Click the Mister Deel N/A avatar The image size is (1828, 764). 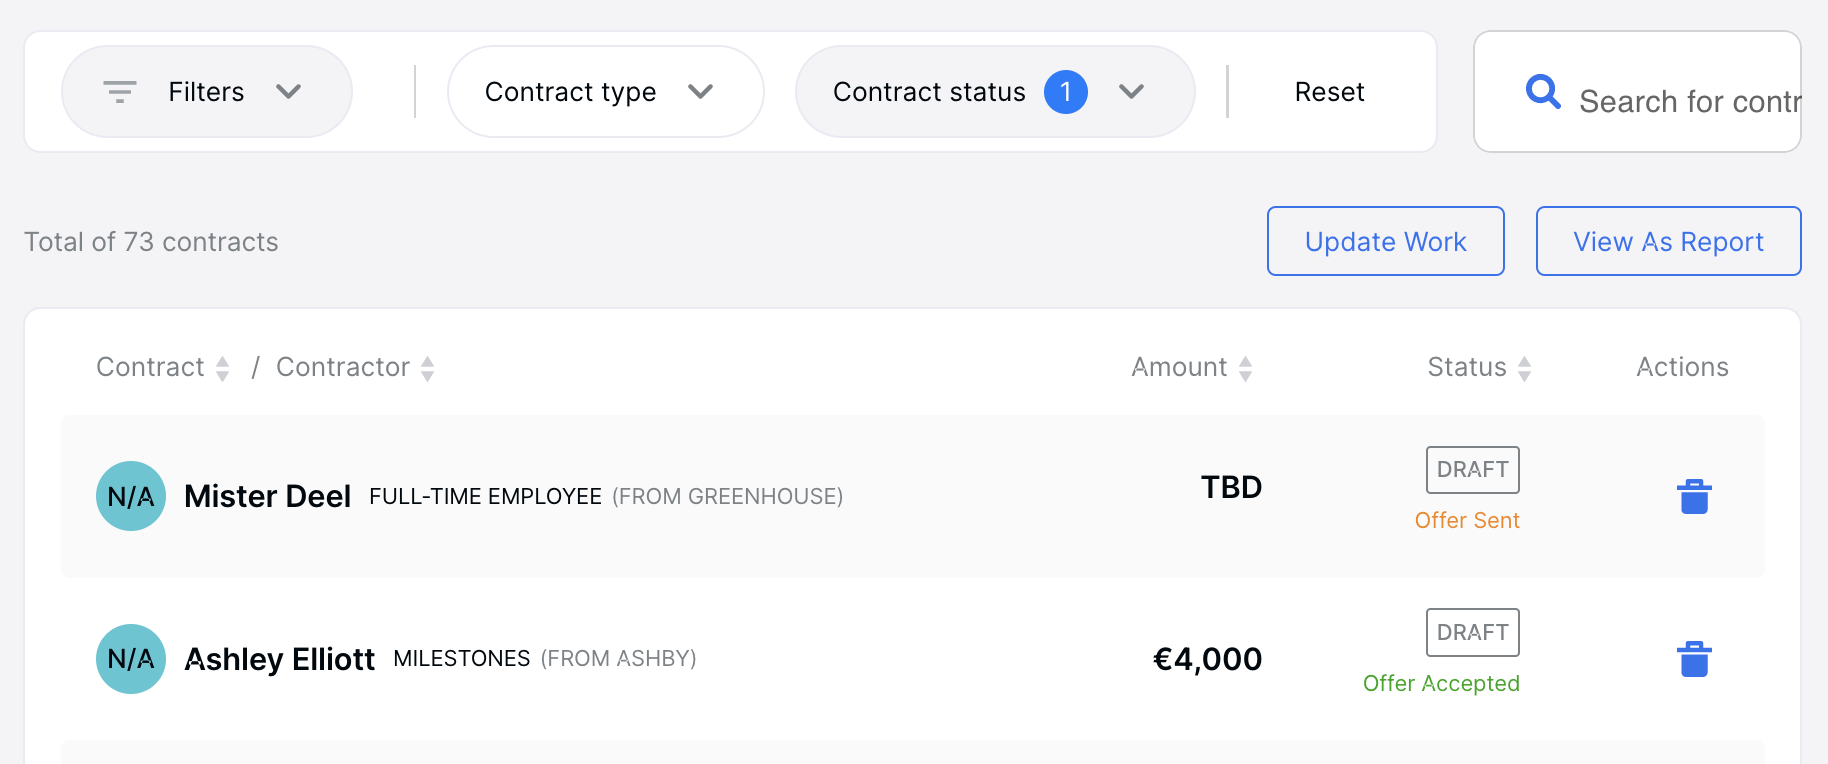pyautogui.click(x=131, y=496)
